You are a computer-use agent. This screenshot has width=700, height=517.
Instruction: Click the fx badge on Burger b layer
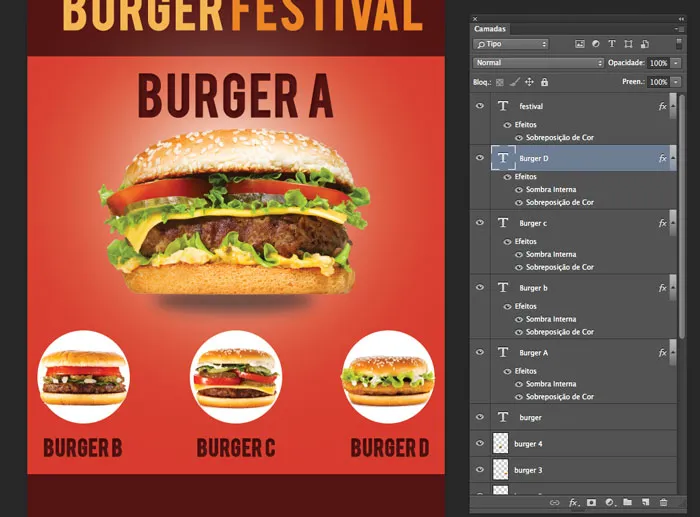[662, 288]
